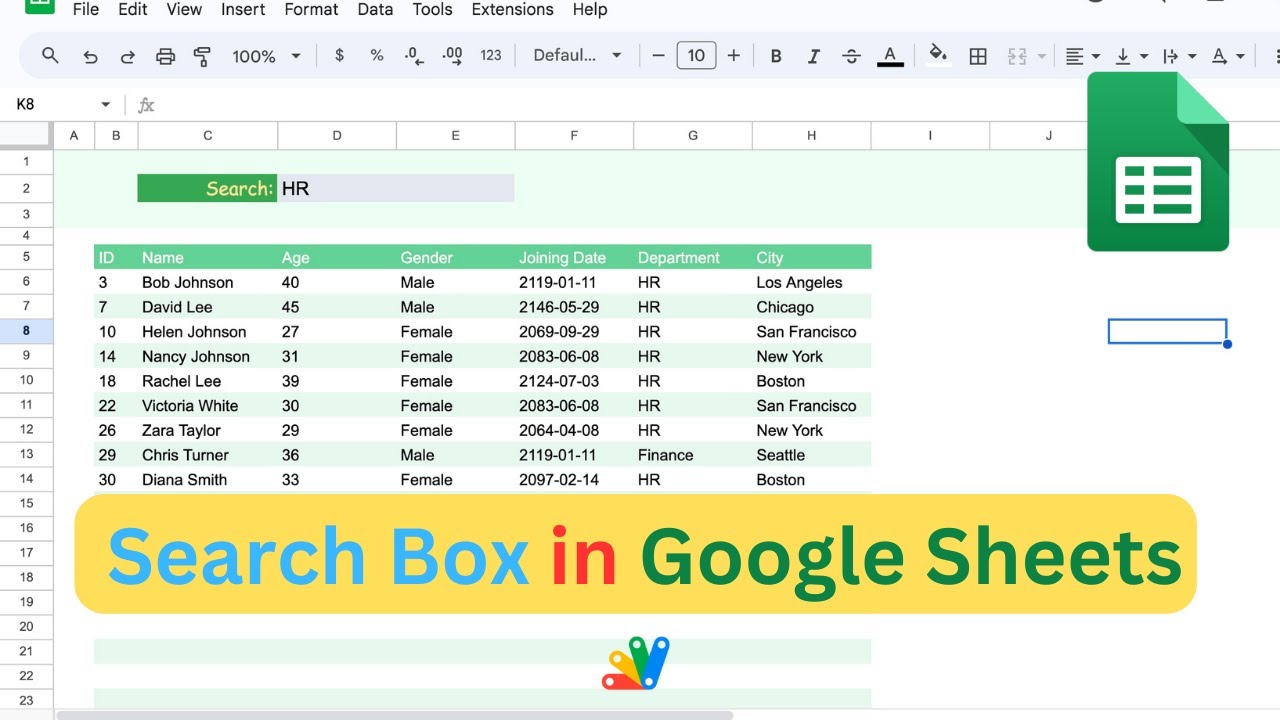Click the horizontal scrollbar at bottom
The image size is (1280, 720).
[x=395, y=715]
